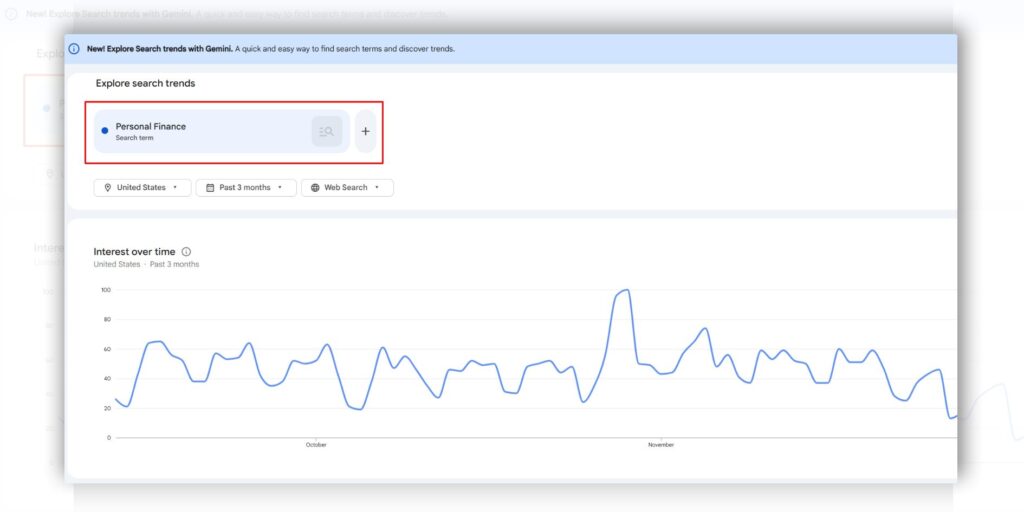Viewport: 1024px width, 512px height.
Task: Click the 'Search term' label under Personal Finance
Action: (135, 138)
